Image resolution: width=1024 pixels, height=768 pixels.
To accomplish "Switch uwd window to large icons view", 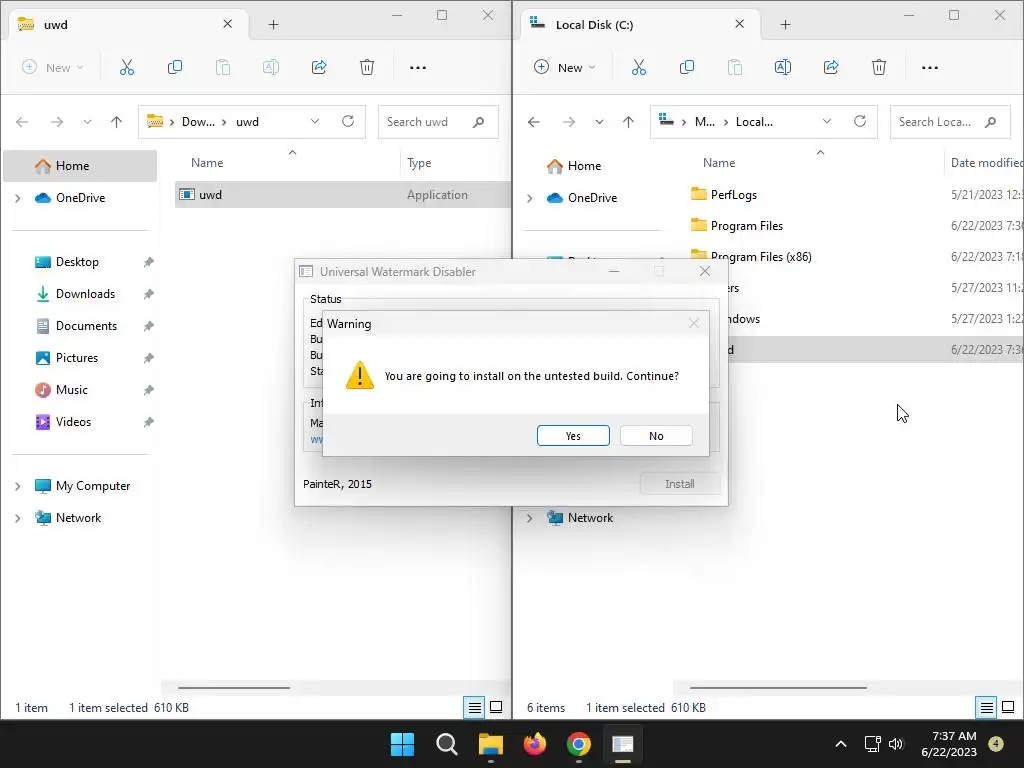I will 496,707.
